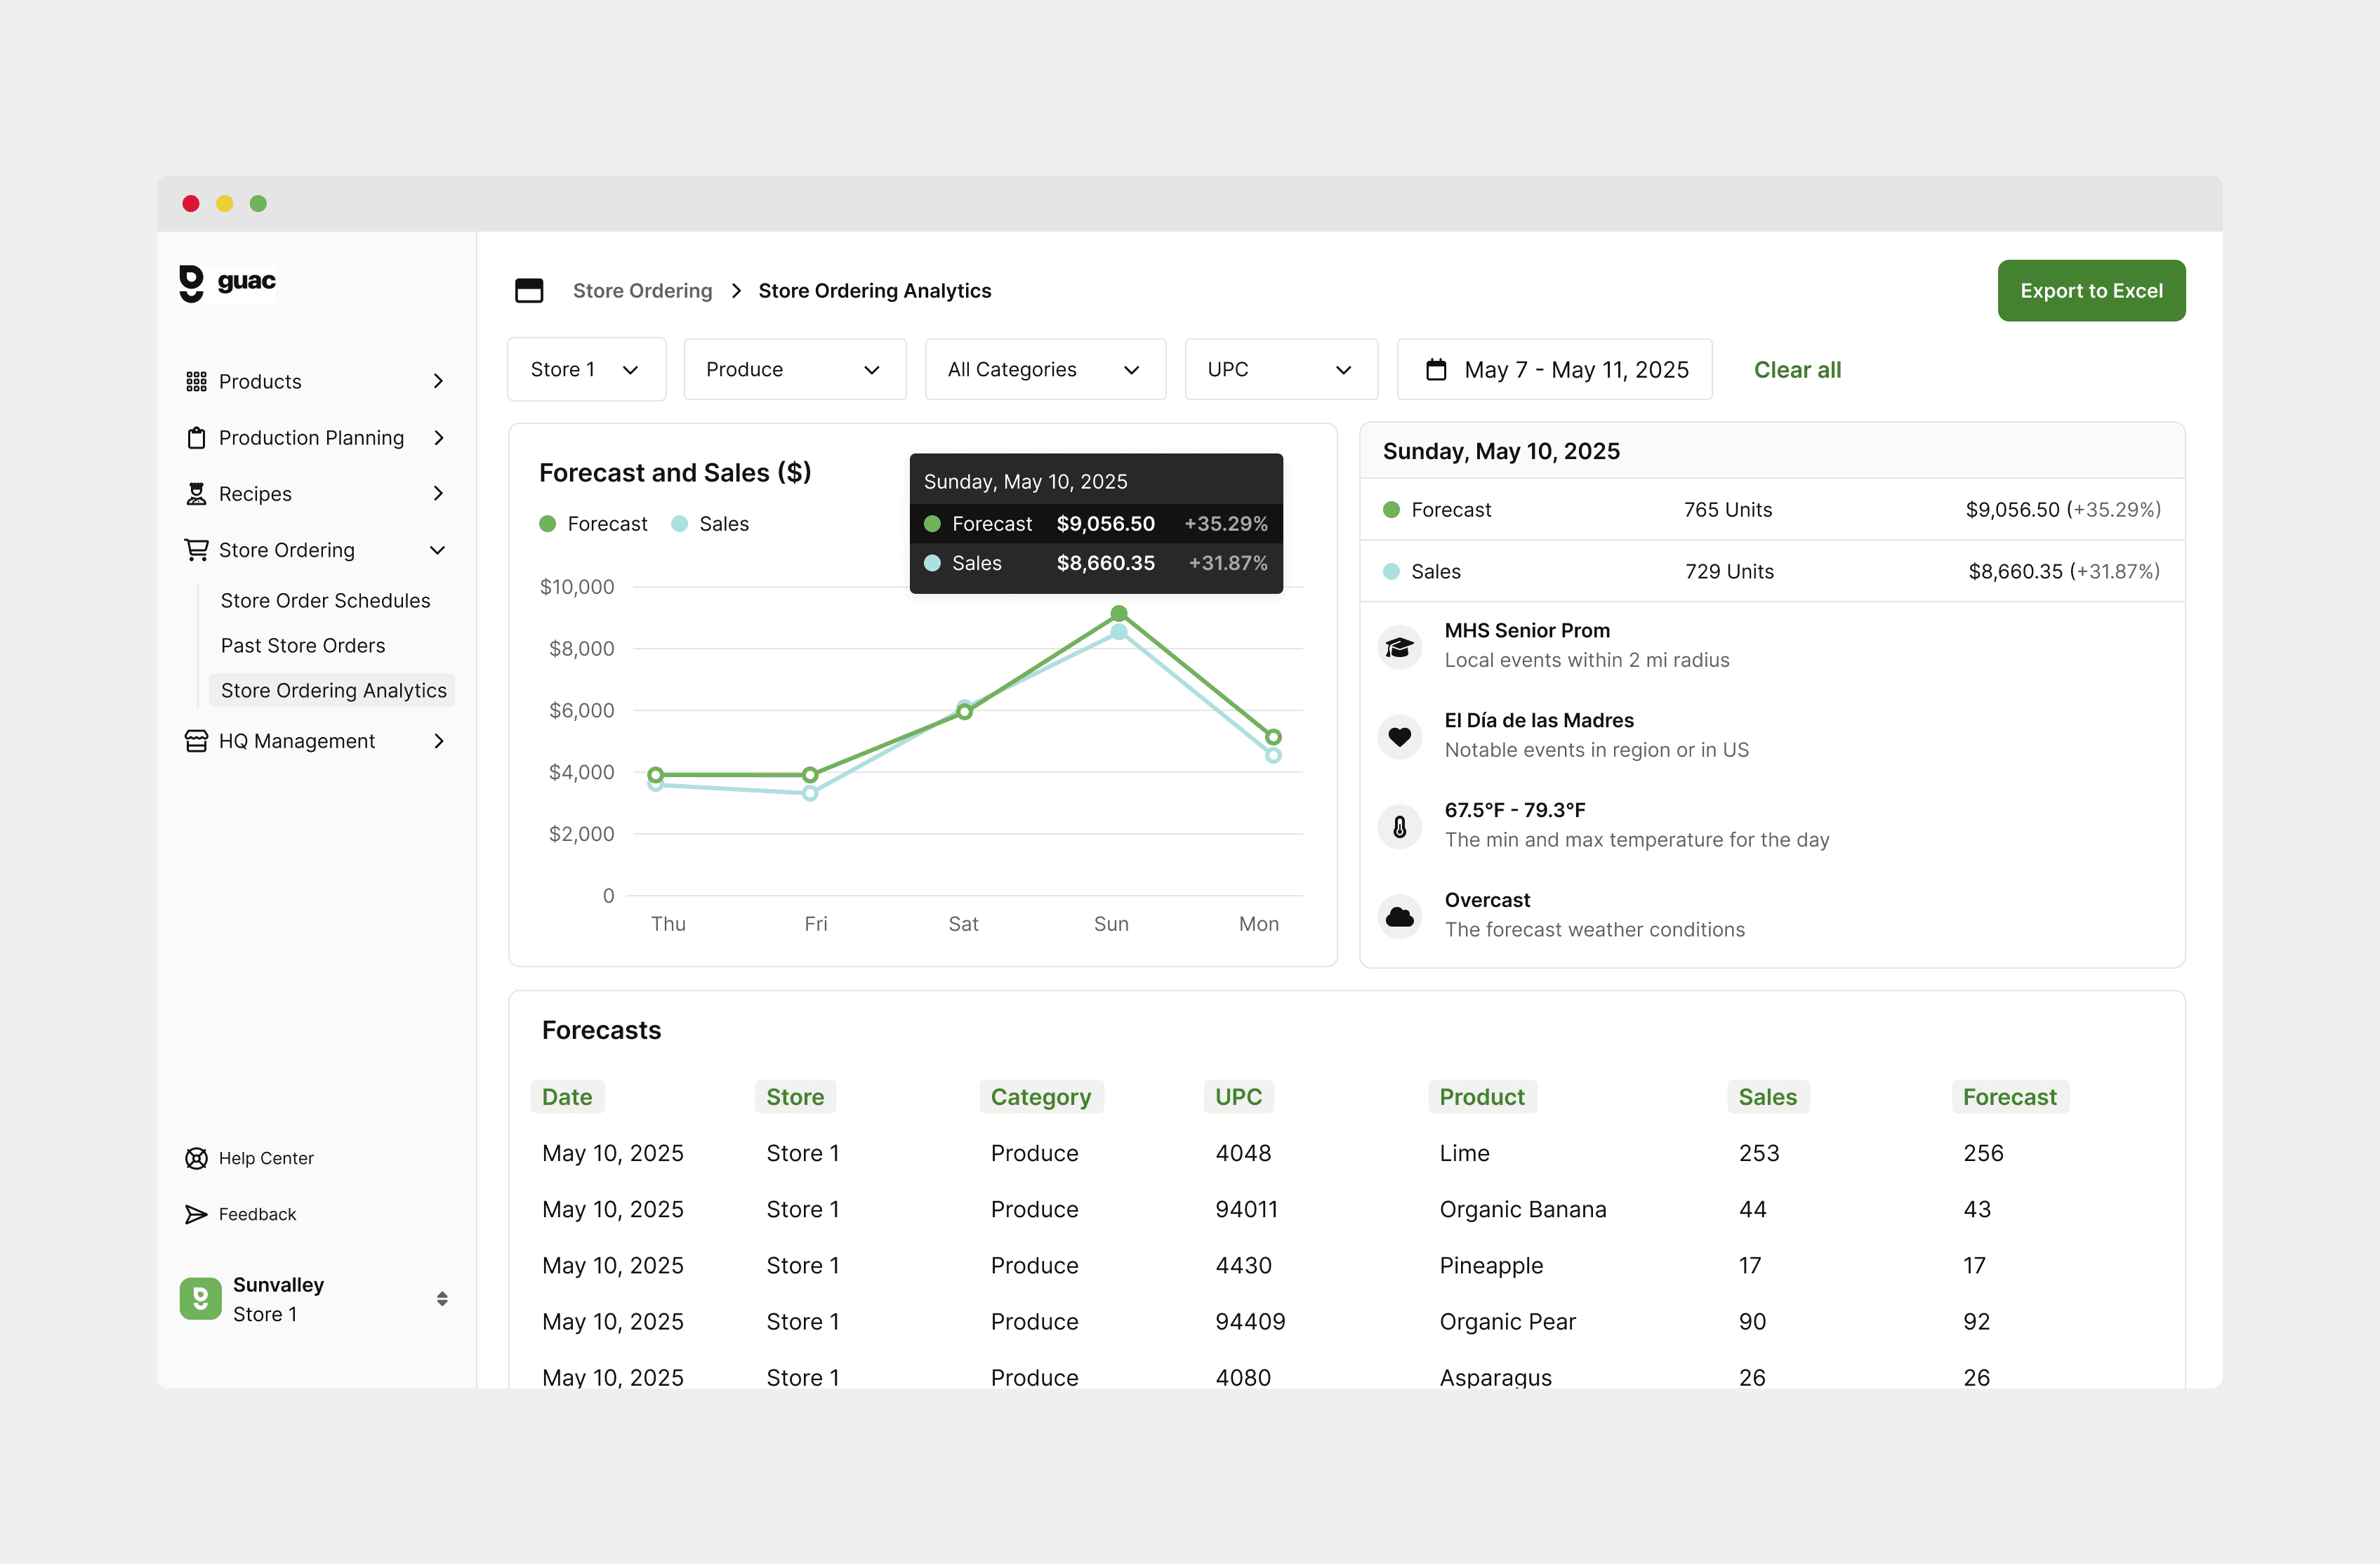
Task: Click the graduation cap event icon
Action: (1399, 646)
